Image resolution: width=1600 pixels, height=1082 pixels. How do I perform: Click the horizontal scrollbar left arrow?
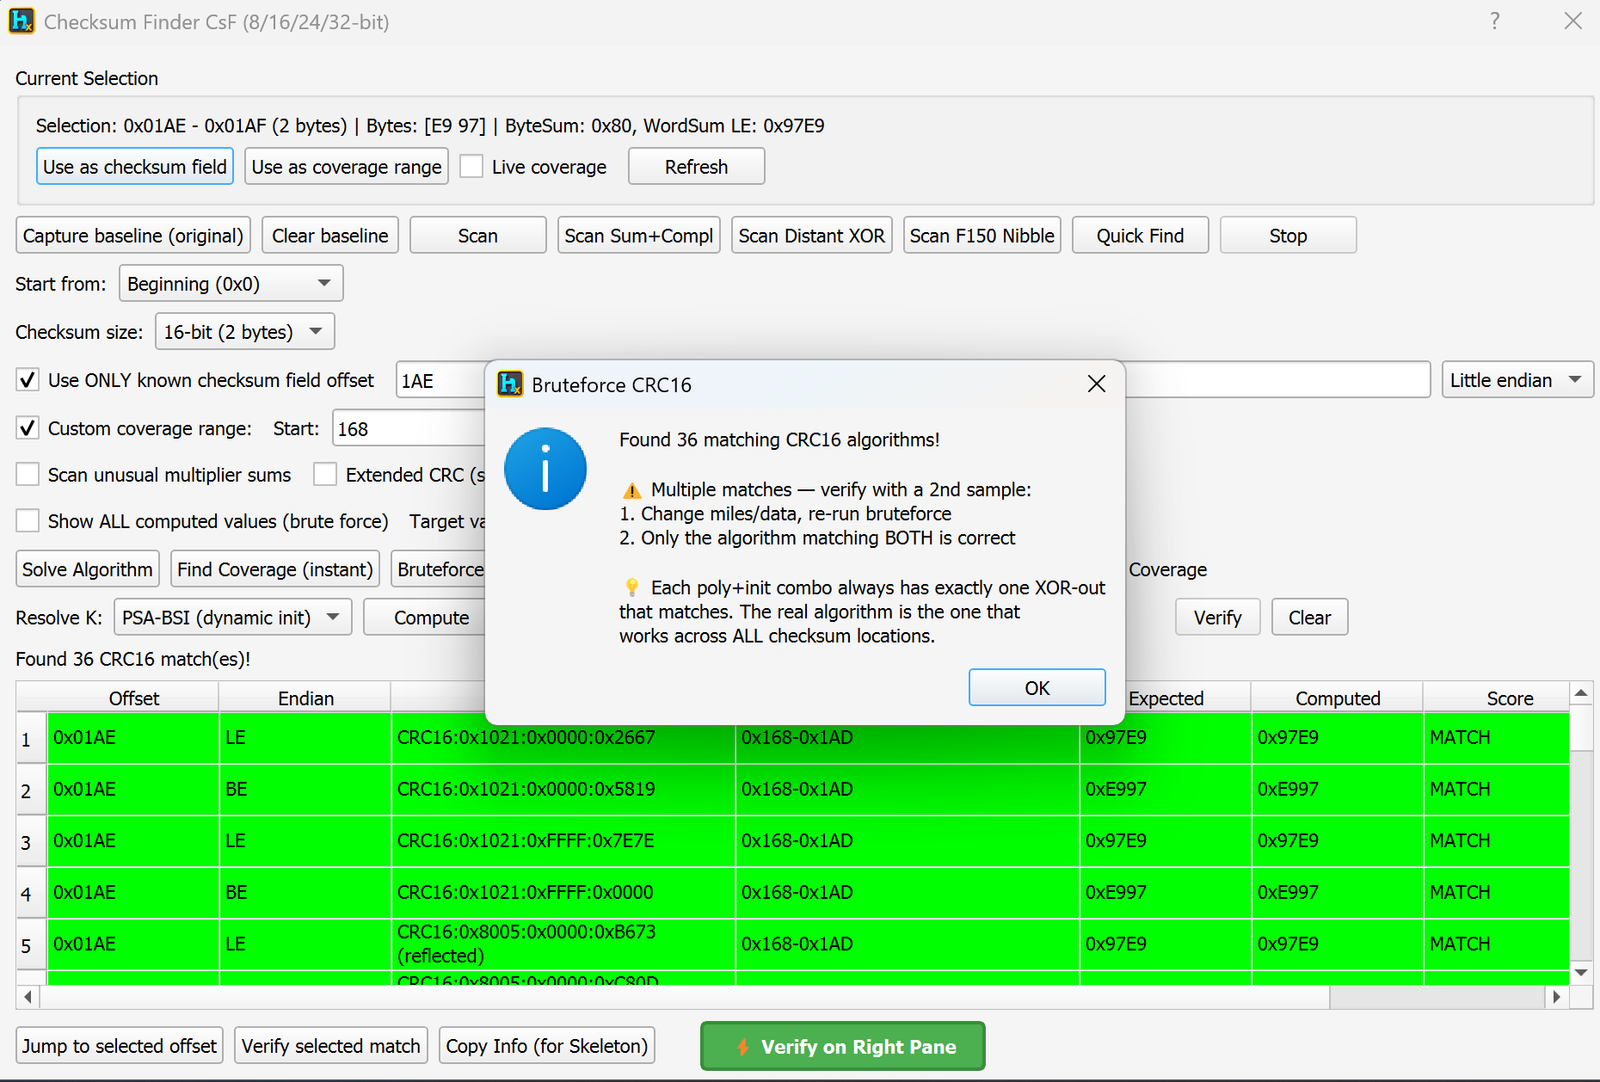pyautogui.click(x=28, y=997)
